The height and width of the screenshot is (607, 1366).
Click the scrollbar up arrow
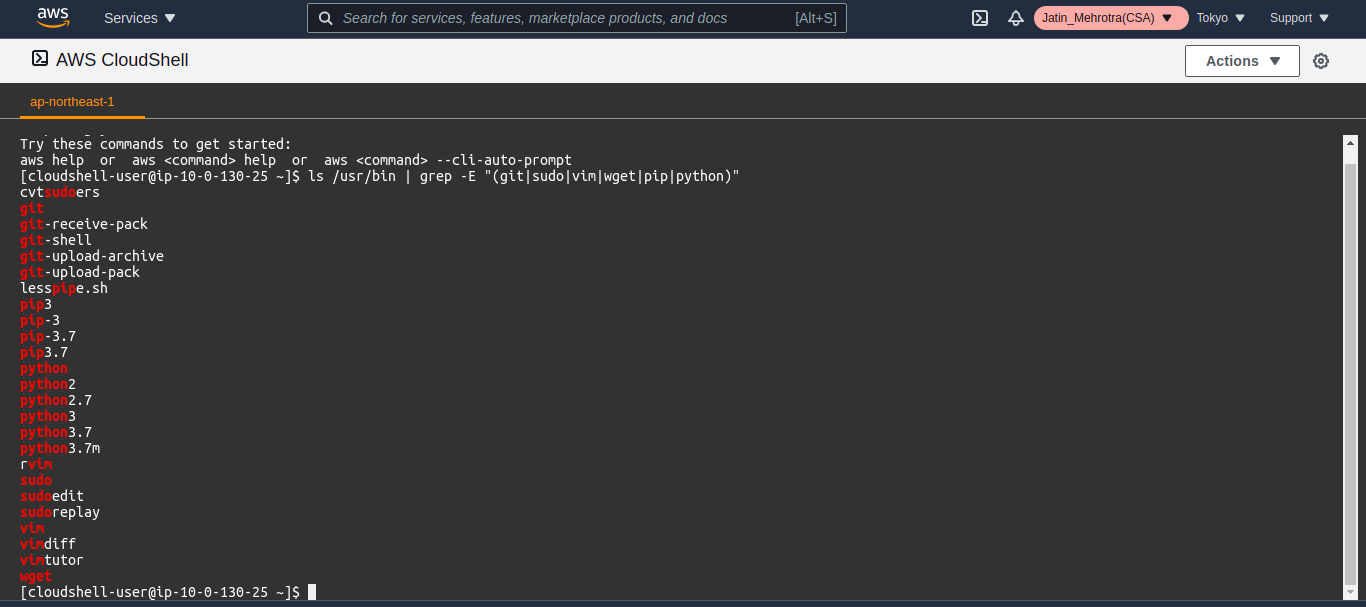[1350, 144]
